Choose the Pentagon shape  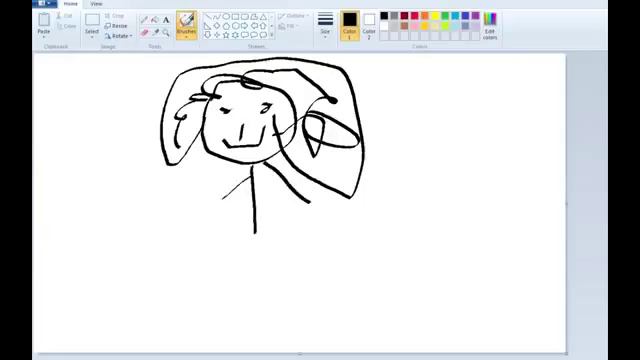226,26
